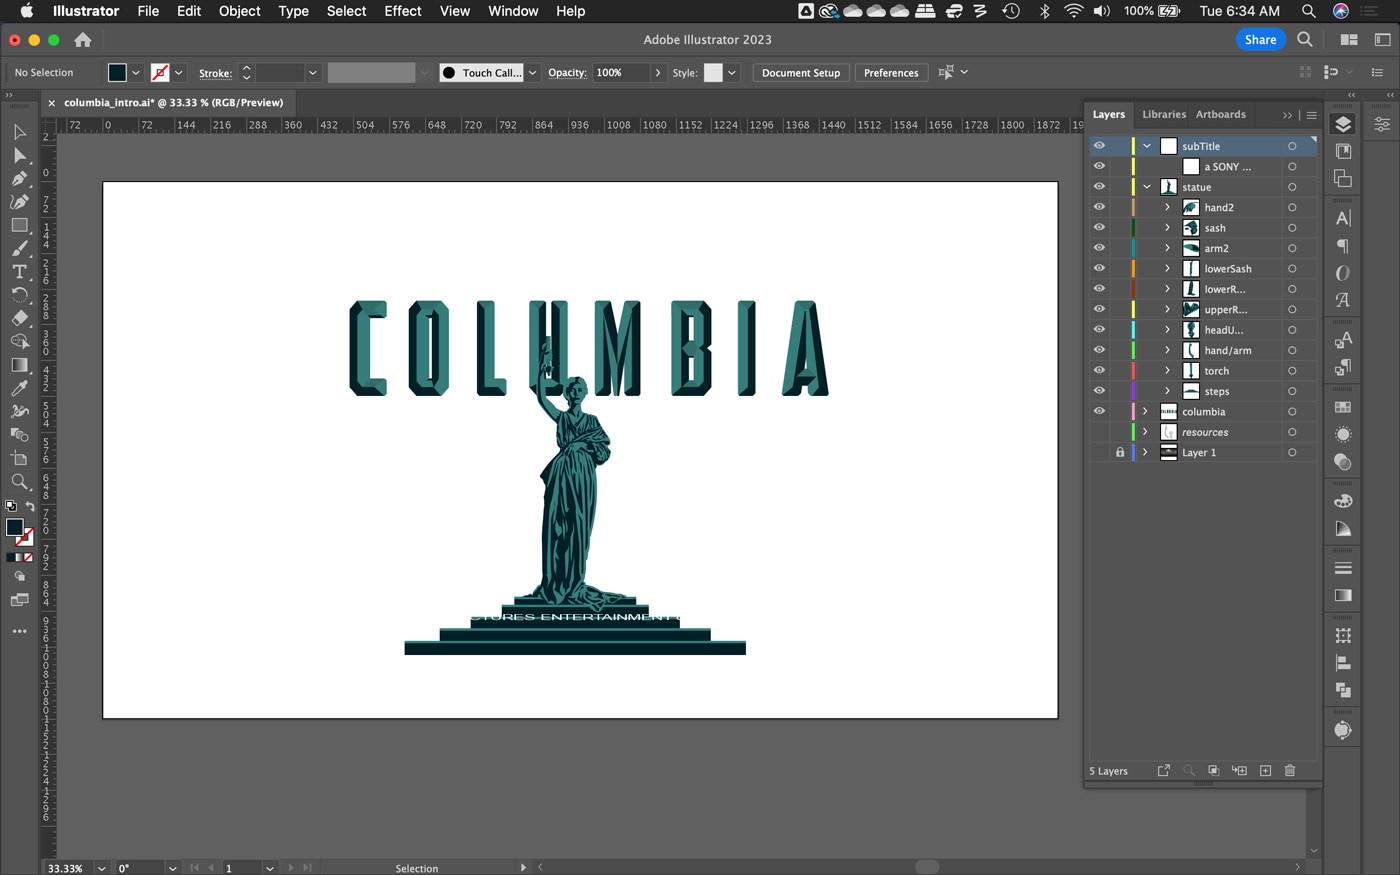The width and height of the screenshot is (1400, 875).
Task: Click Home icon in app bar
Action: pyautogui.click(x=83, y=40)
